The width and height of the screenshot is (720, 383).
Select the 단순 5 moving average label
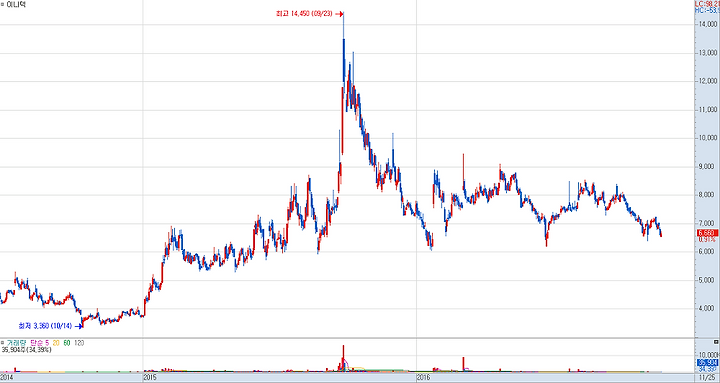point(39,343)
